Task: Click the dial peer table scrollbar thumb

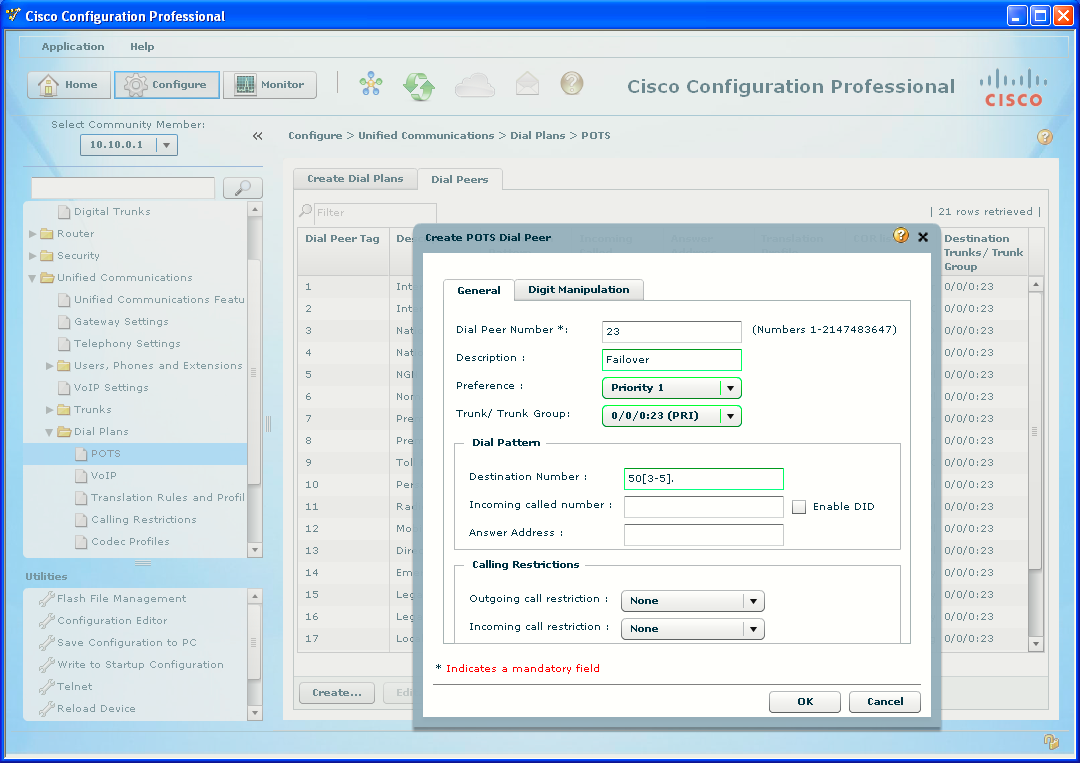Action: (1035, 431)
